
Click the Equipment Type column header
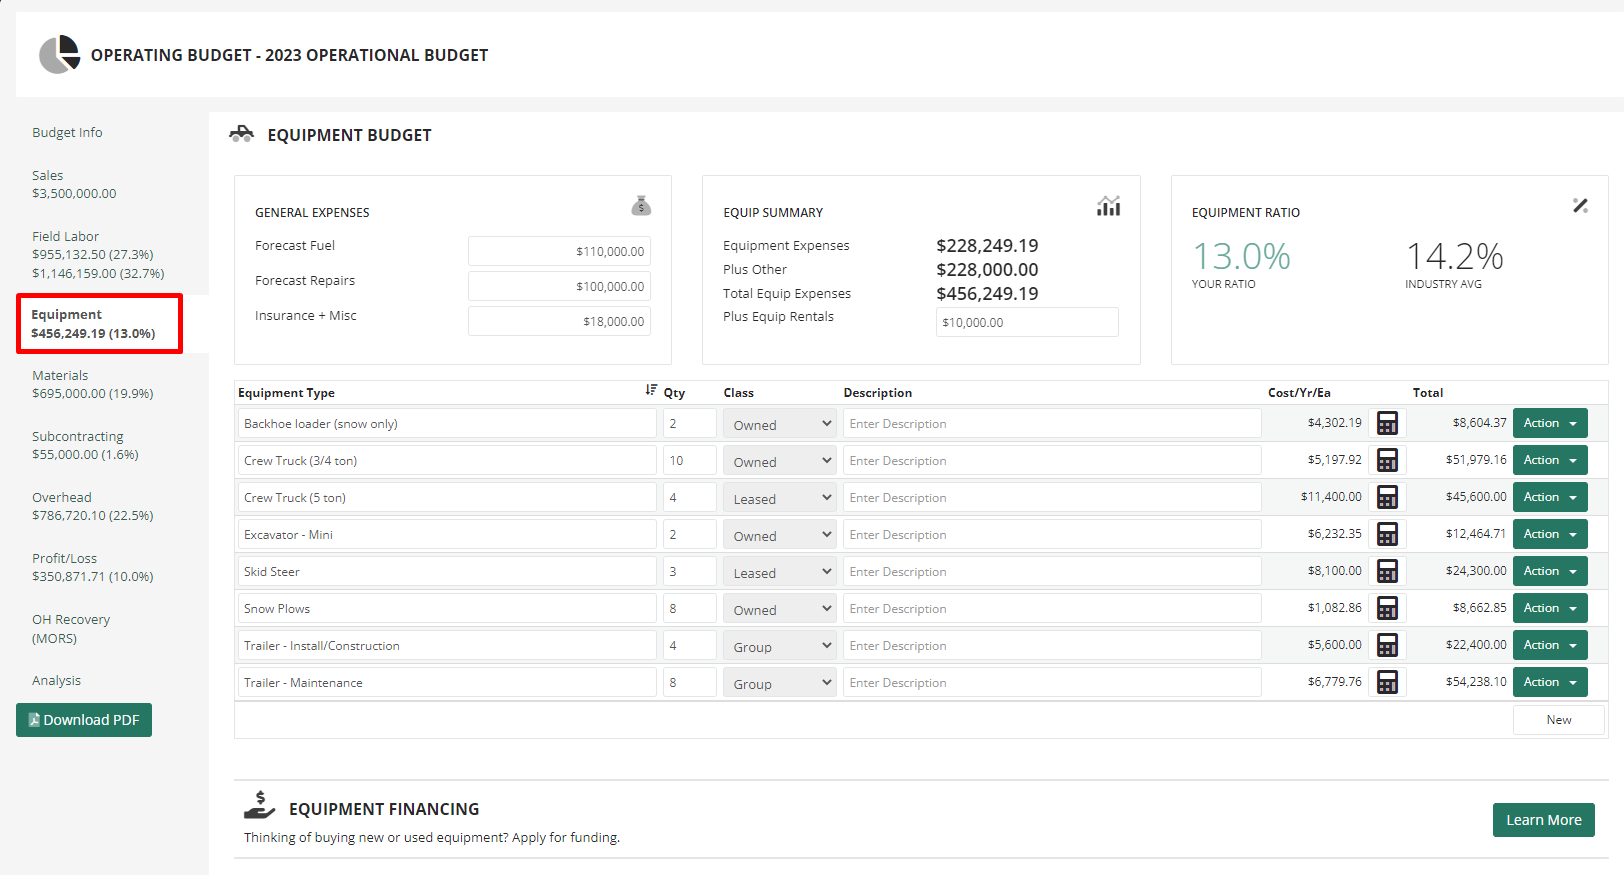coord(286,392)
